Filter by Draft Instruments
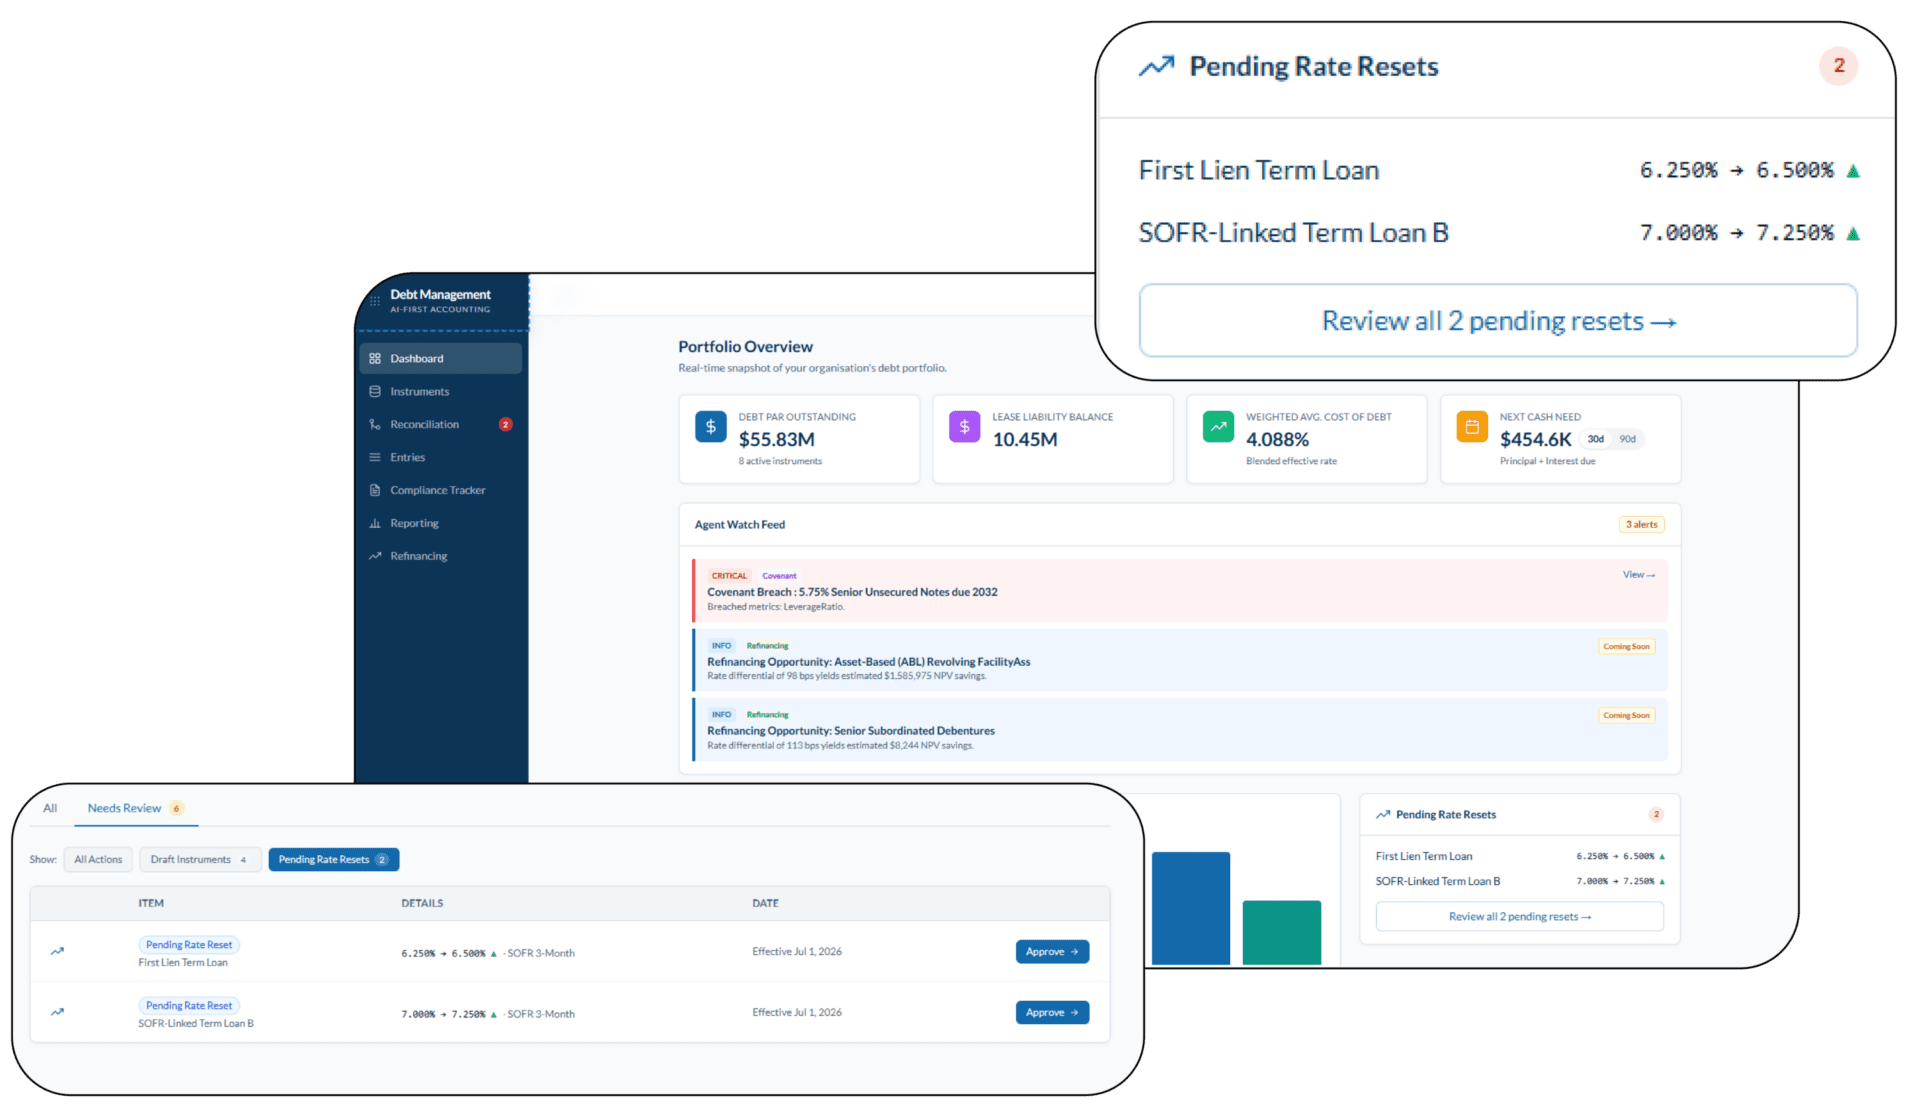 (x=200, y=859)
